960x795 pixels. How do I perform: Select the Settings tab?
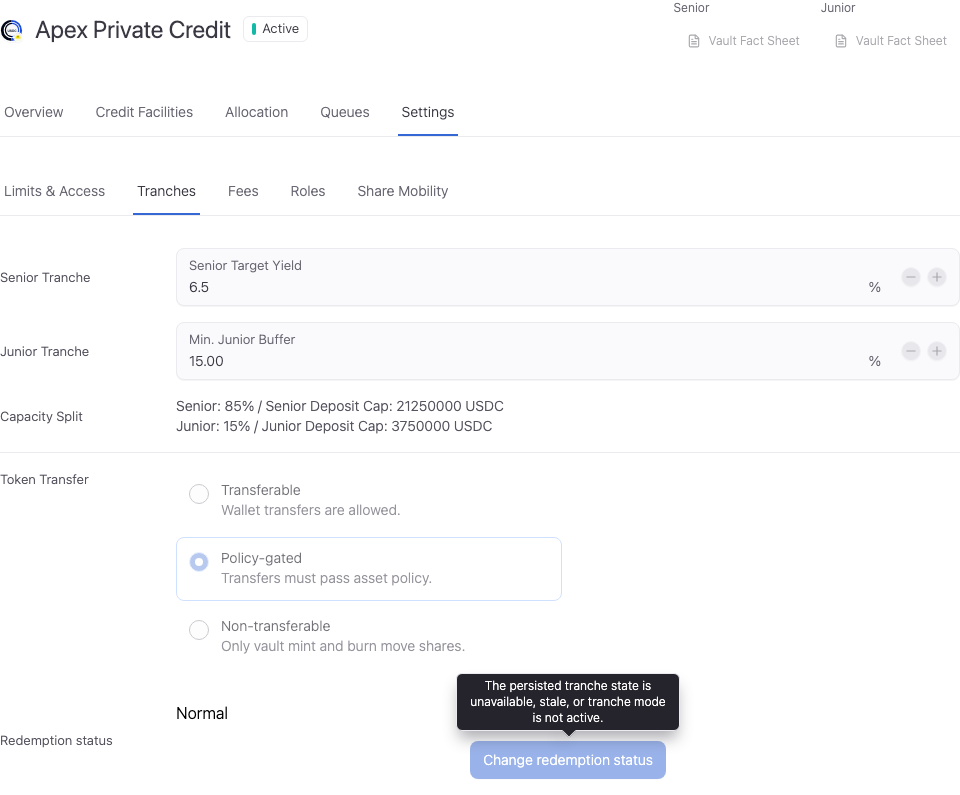428,112
